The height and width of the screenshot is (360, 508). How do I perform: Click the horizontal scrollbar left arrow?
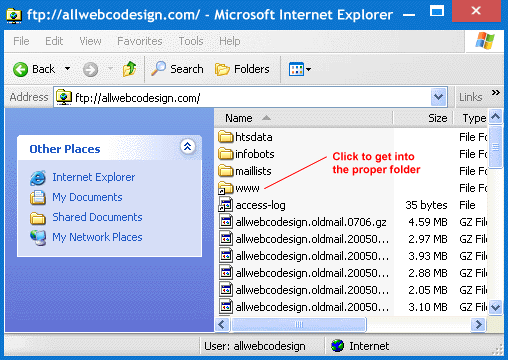(x=222, y=324)
